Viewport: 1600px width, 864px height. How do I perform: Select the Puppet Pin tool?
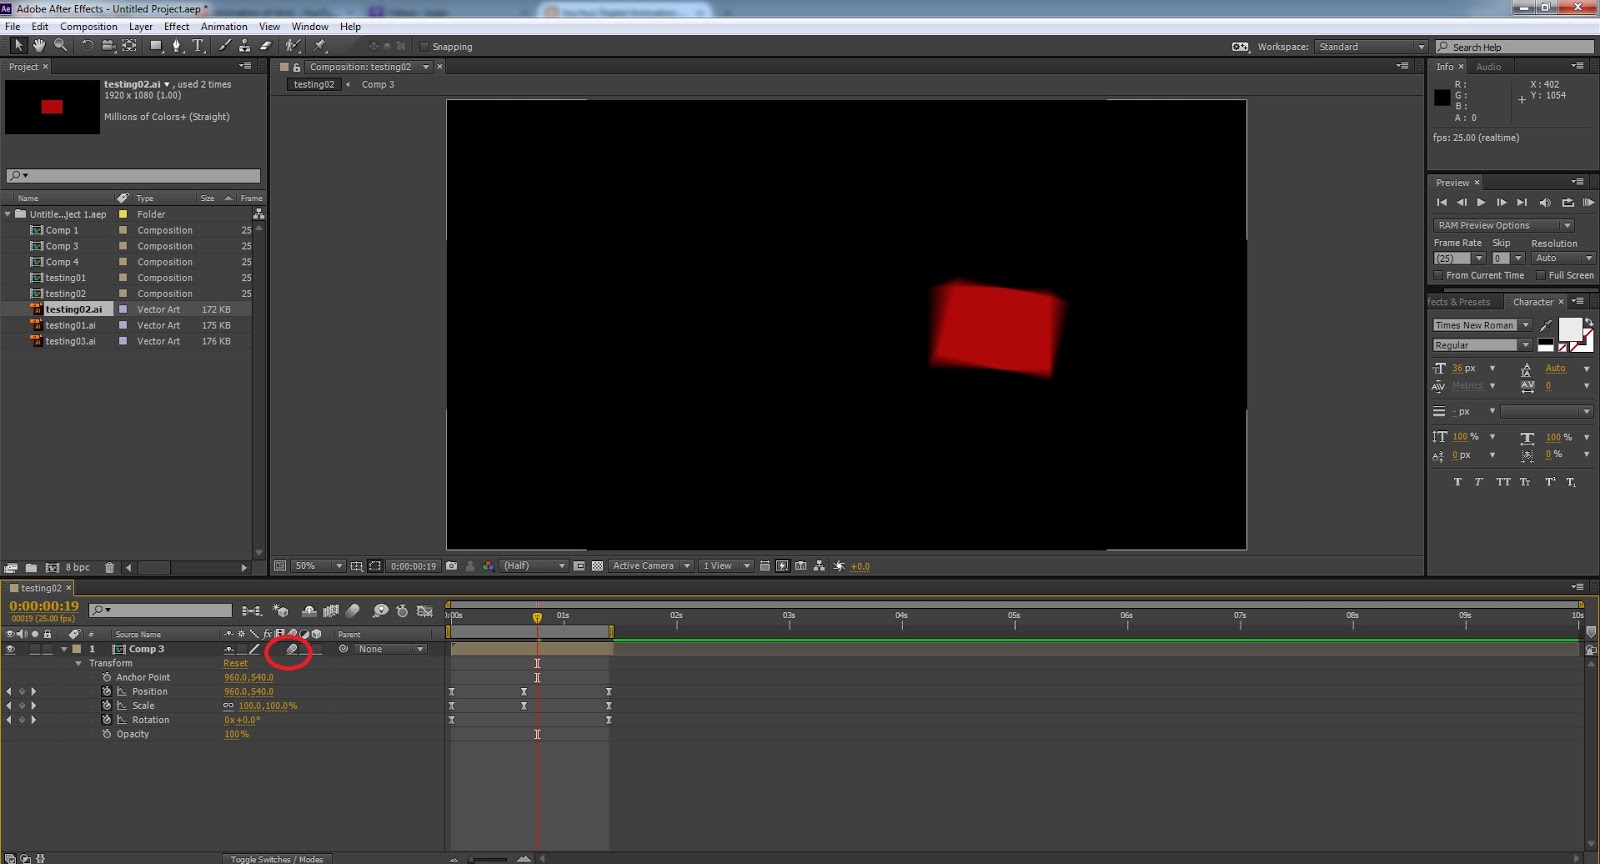(320, 45)
